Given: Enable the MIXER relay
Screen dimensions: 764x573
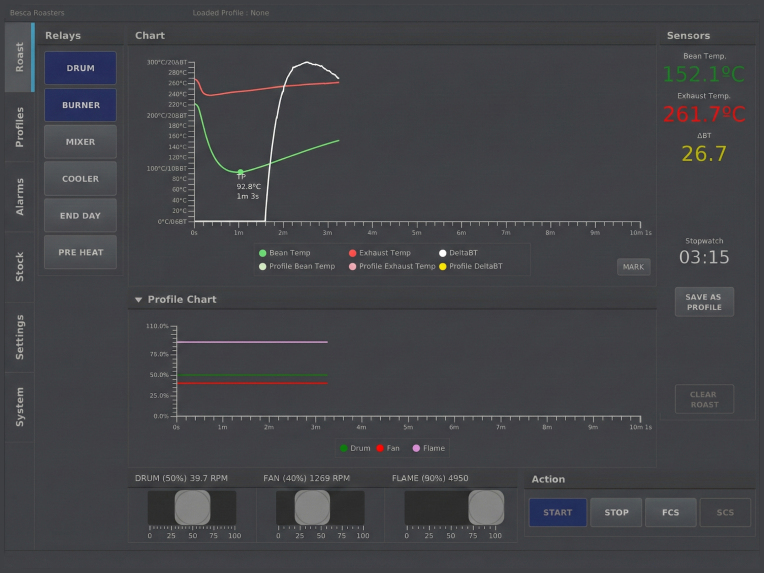Looking at the screenshot, I should click(80, 142).
